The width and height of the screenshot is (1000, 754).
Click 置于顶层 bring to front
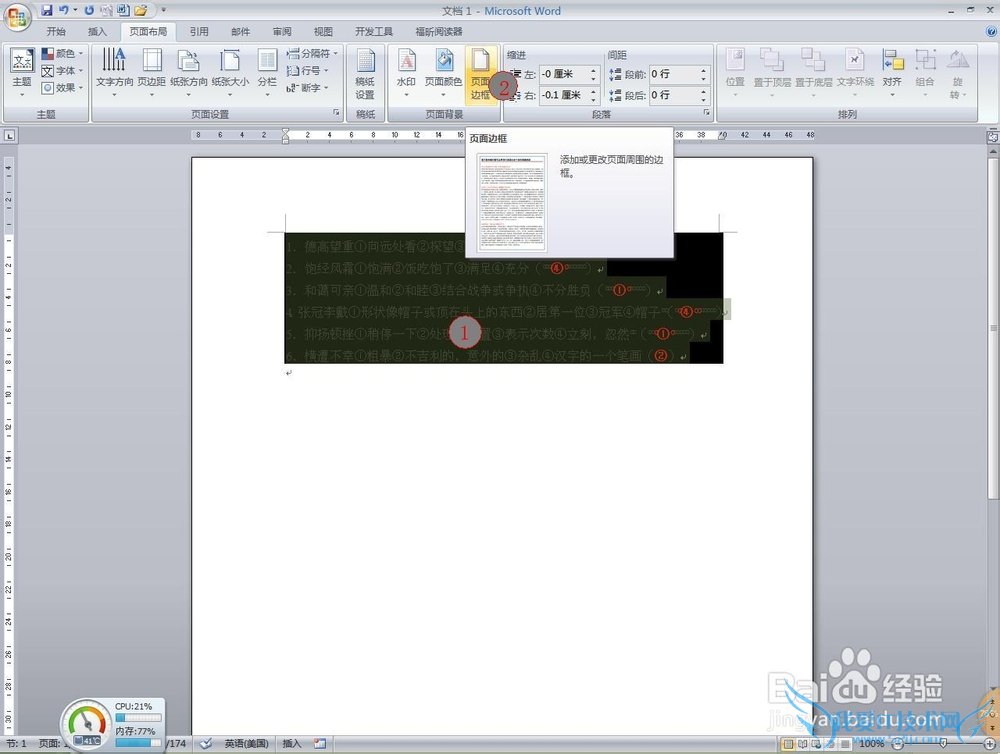tap(772, 73)
